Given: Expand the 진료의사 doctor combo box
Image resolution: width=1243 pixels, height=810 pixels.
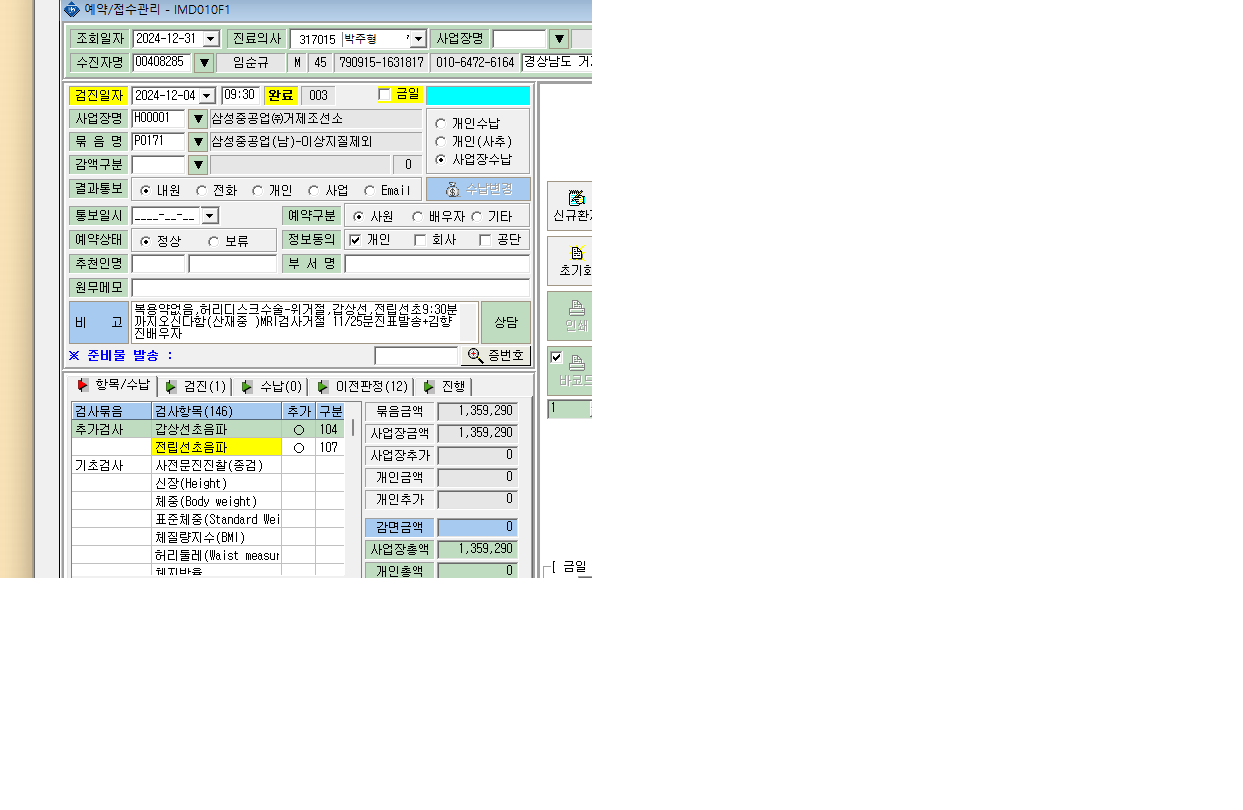Looking at the screenshot, I should tap(418, 39).
